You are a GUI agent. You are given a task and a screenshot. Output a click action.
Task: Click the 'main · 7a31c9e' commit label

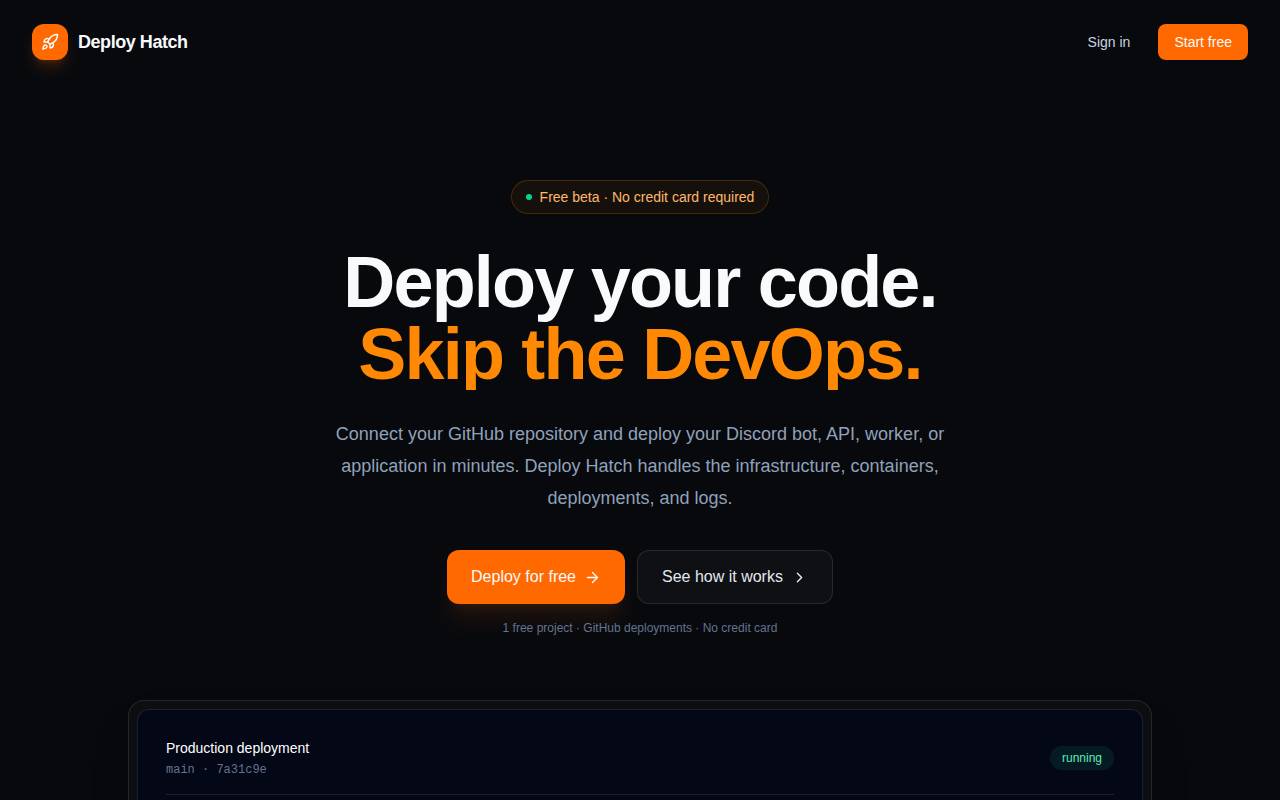[216, 770]
